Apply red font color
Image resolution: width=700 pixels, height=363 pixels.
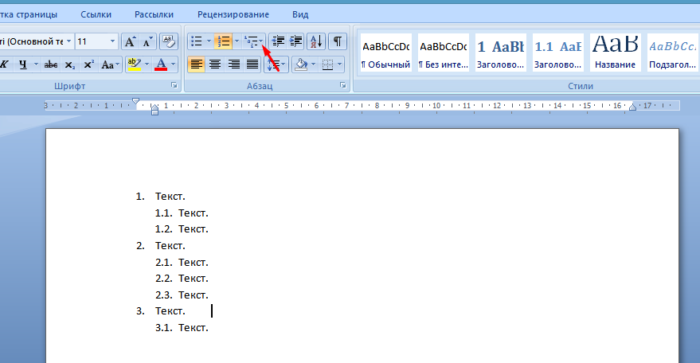[x=161, y=65]
